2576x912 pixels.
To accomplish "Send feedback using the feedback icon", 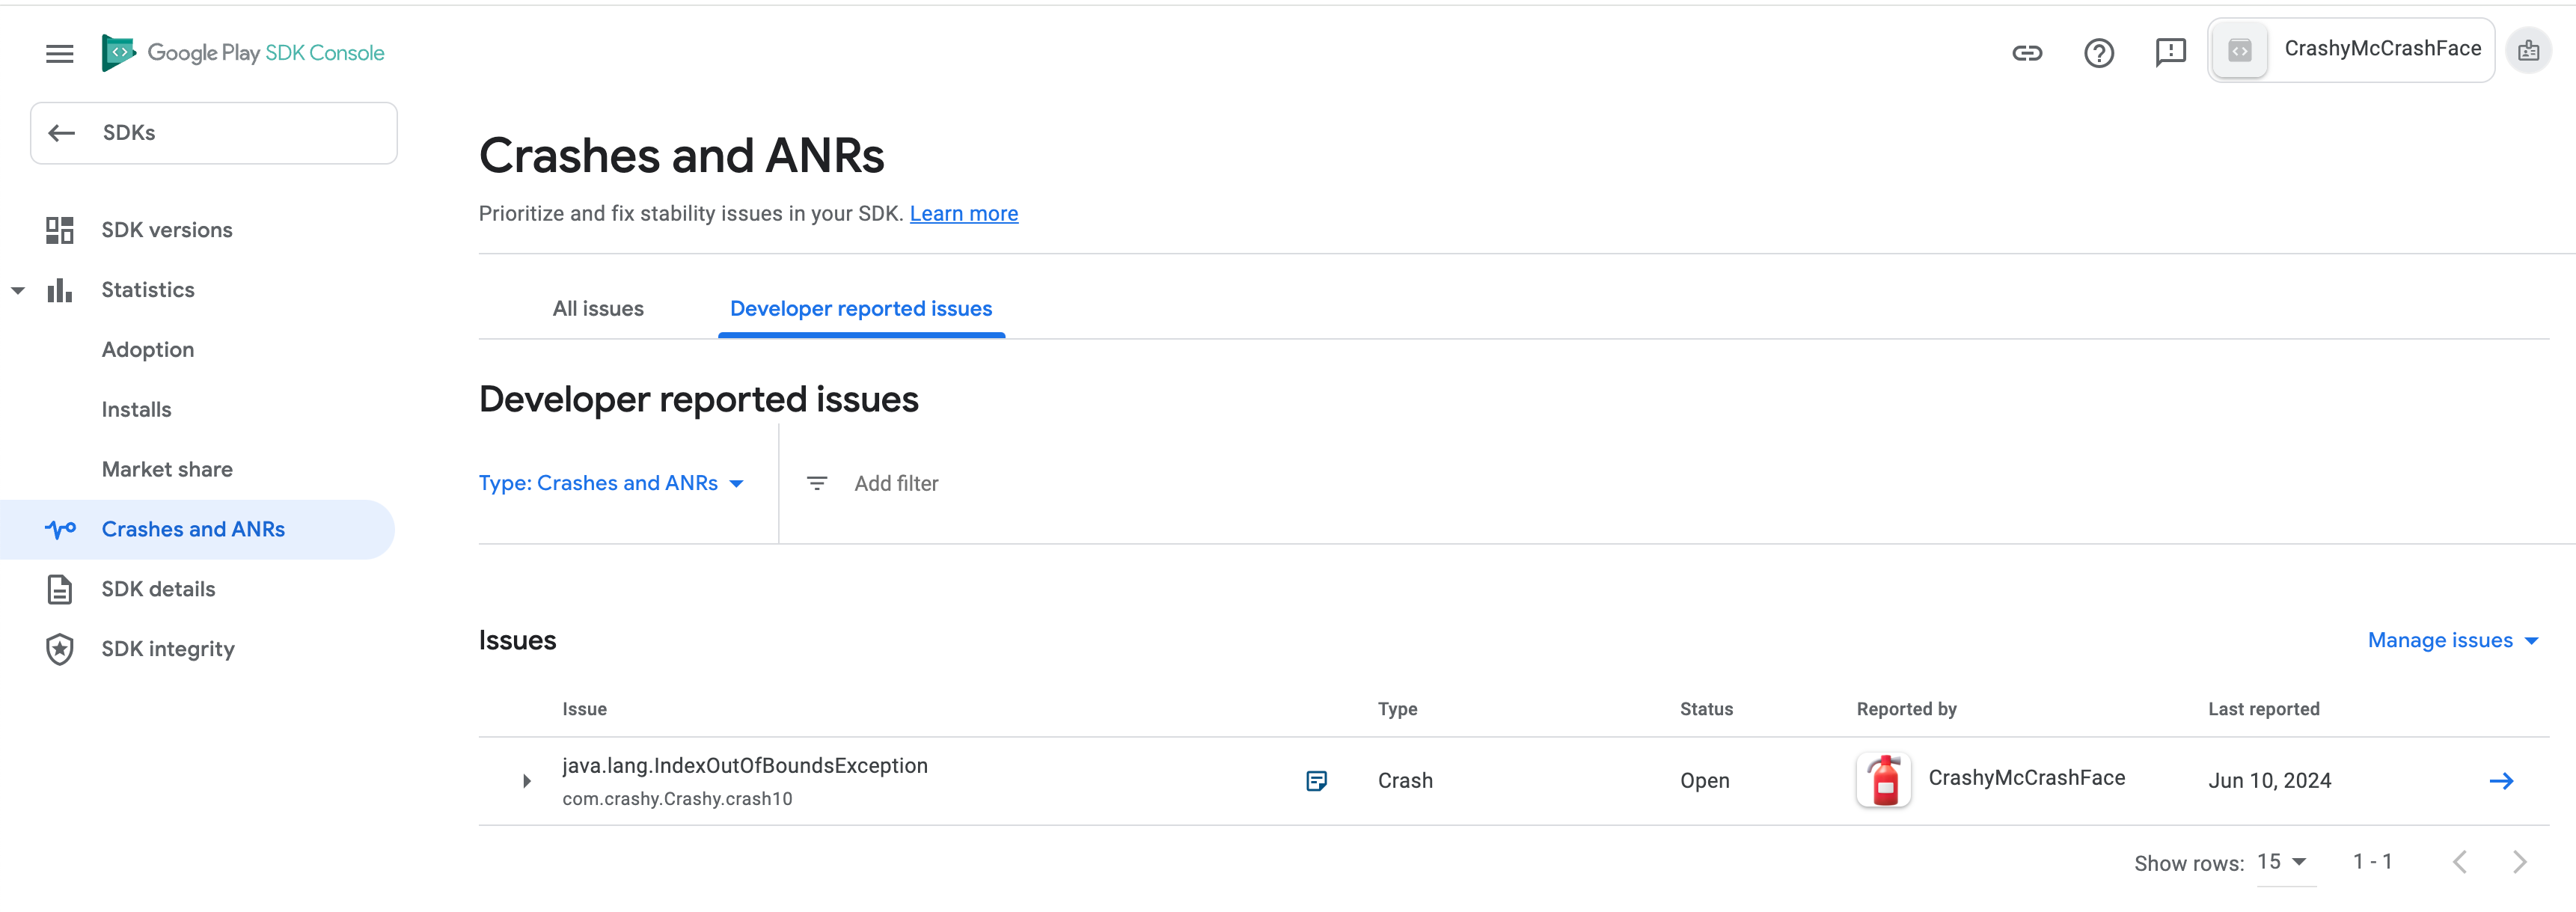I will 2171,53.
